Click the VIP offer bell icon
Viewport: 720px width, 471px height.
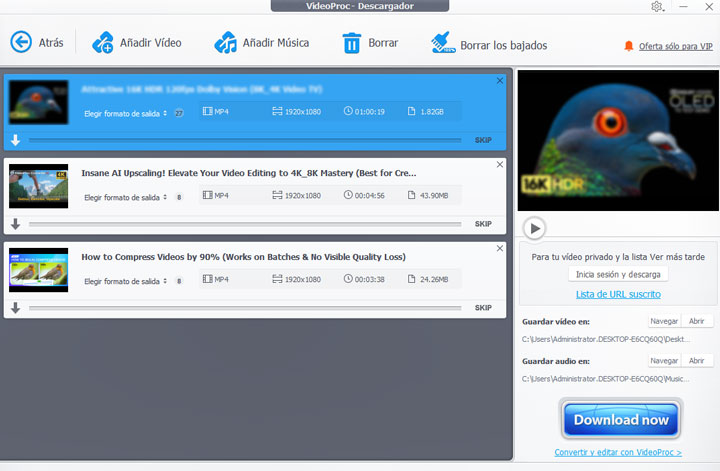(629, 46)
